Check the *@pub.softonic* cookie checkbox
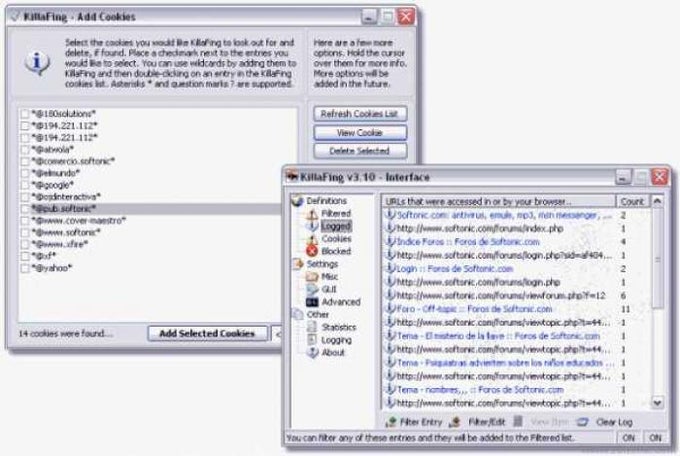The width and height of the screenshot is (680, 456). pos(25,209)
